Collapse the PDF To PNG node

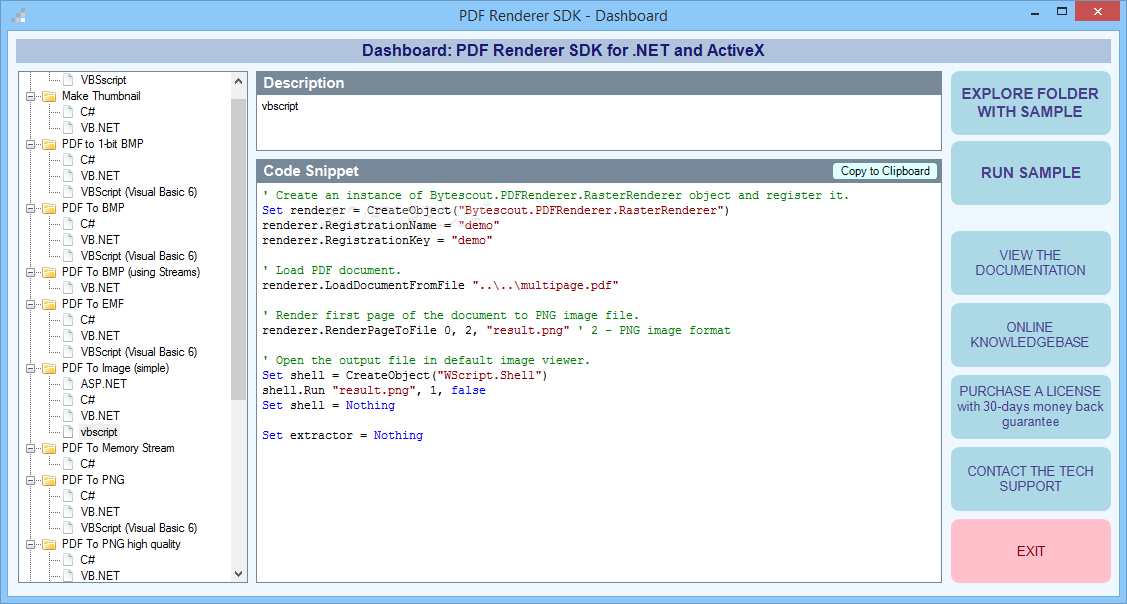coord(30,480)
